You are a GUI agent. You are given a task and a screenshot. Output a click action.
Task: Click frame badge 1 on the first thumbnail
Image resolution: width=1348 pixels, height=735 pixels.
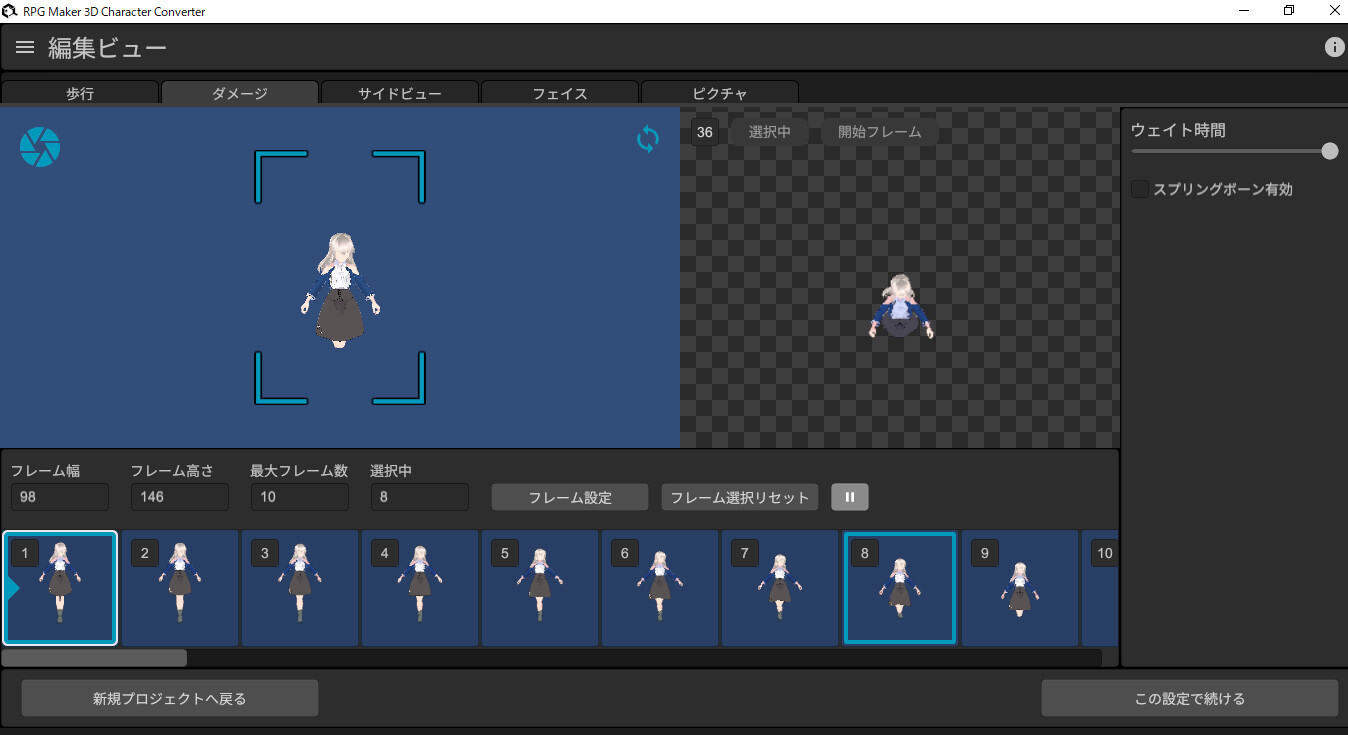click(23, 552)
